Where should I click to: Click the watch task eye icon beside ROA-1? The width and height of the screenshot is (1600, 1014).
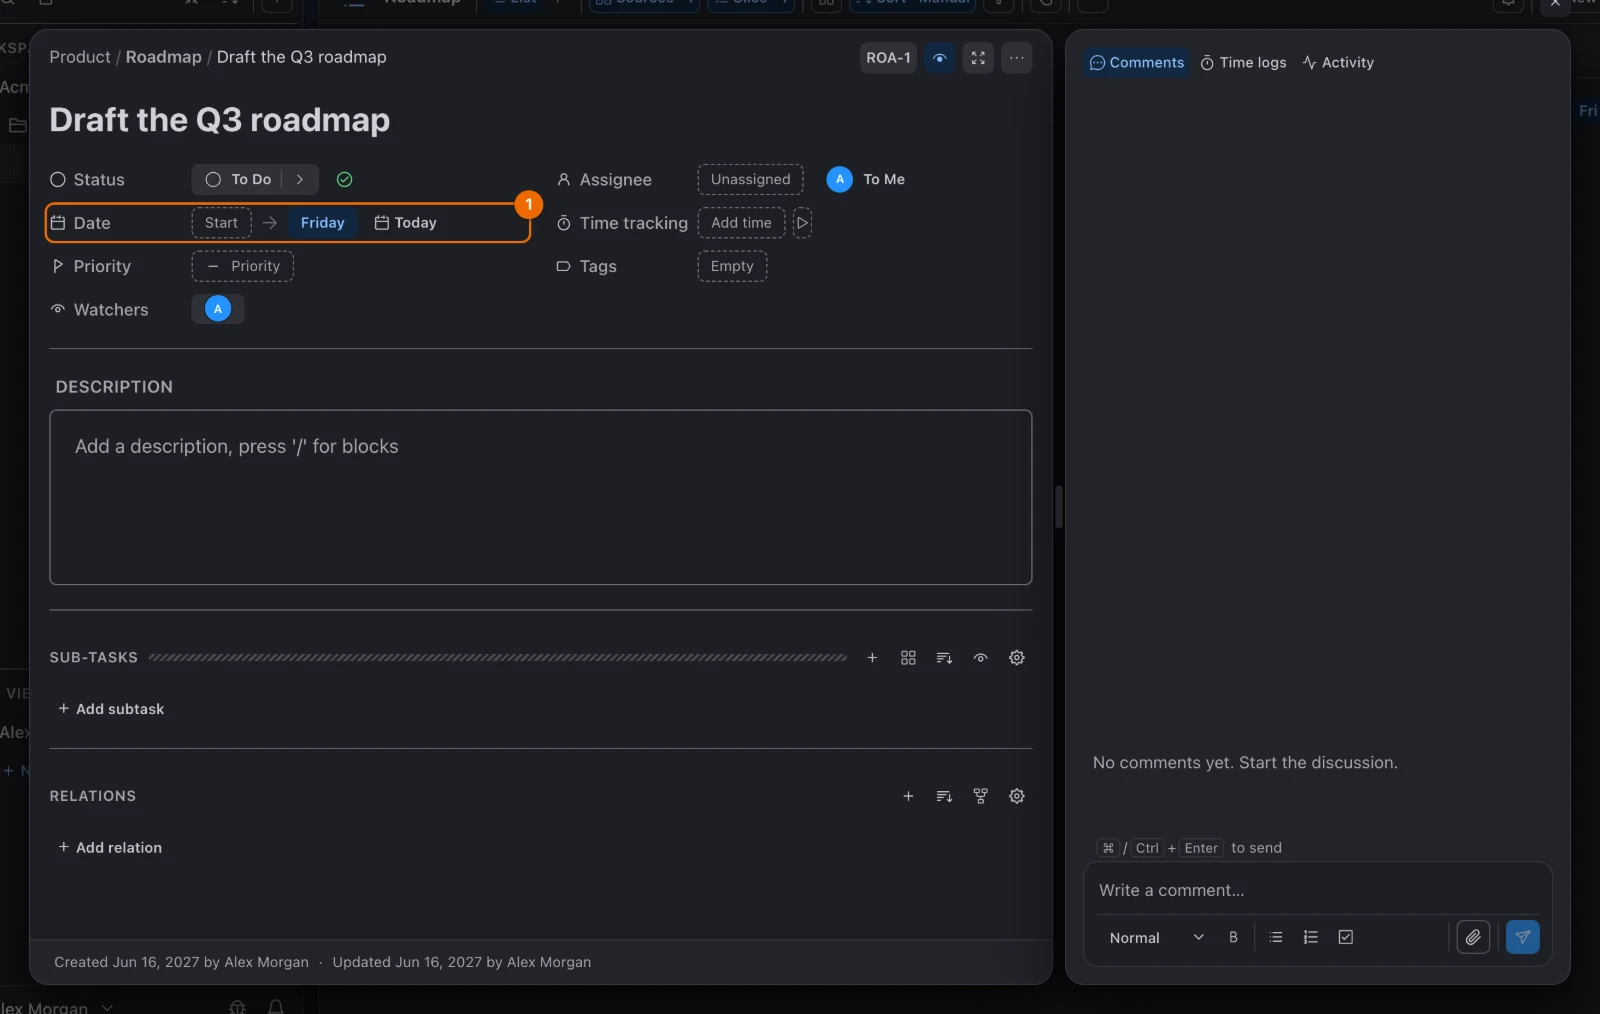click(x=939, y=58)
